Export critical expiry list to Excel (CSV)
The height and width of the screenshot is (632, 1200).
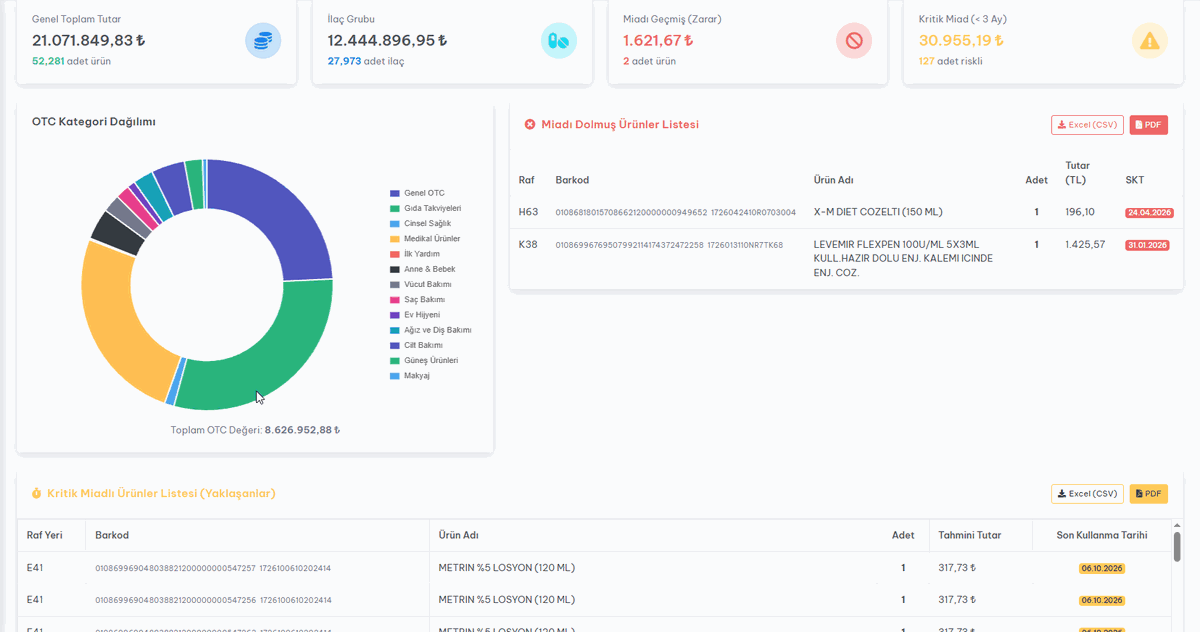[1087, 494]
